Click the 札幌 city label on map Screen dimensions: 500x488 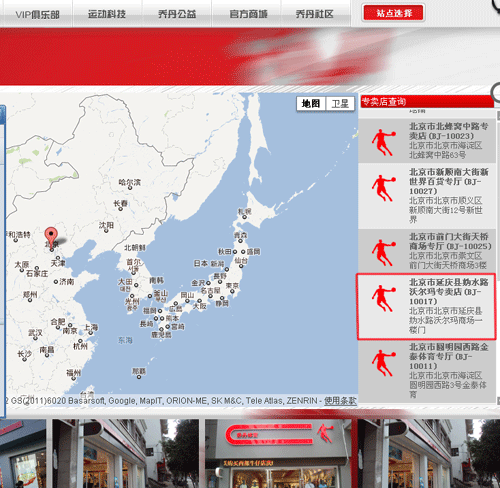[244, 211]
